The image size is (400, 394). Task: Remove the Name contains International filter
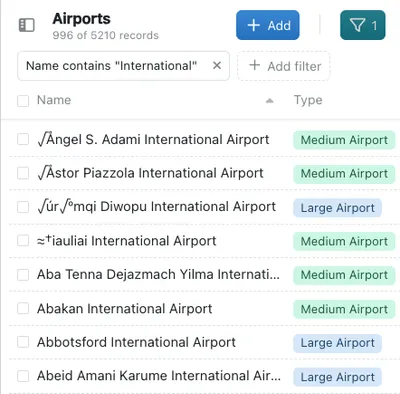click(217, 65)
